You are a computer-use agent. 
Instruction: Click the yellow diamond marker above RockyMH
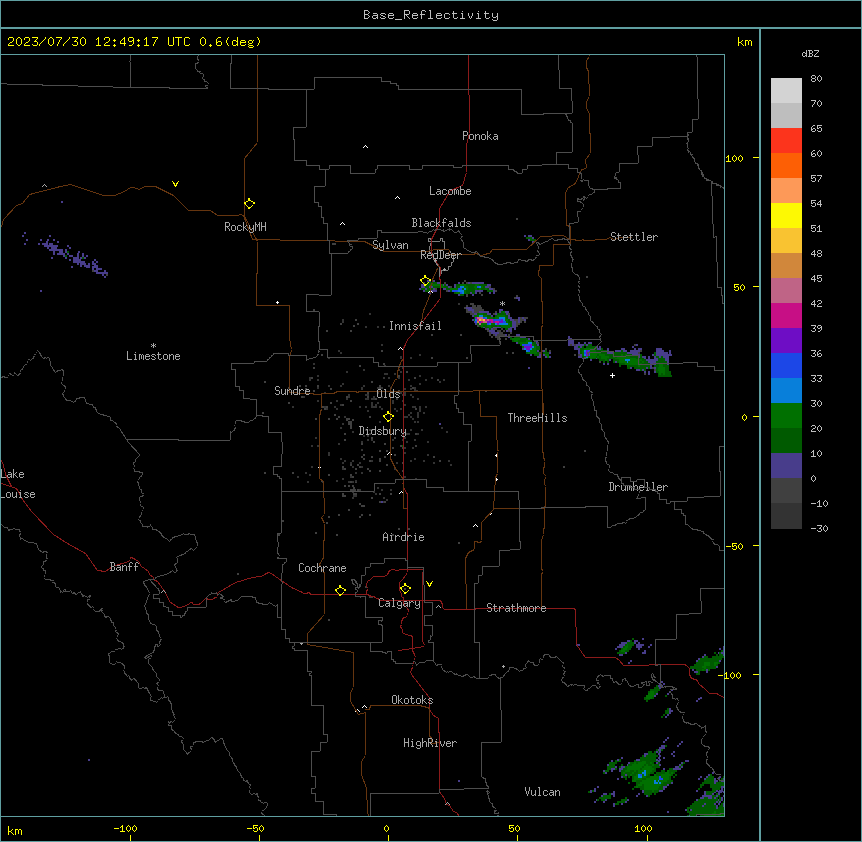pyautogui.click(x=249, y=203)
